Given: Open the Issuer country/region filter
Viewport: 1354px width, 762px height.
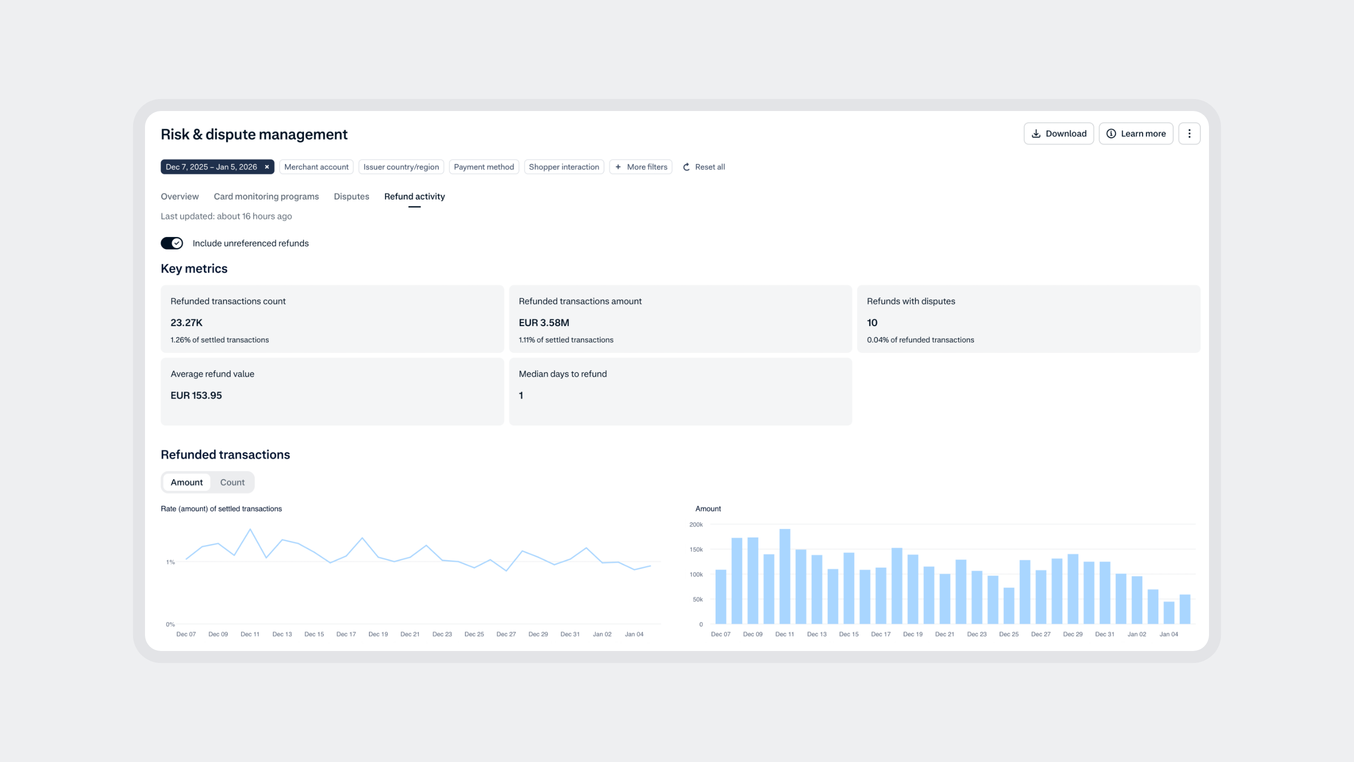Looking at the screenshot, I should tap(401, 166).
